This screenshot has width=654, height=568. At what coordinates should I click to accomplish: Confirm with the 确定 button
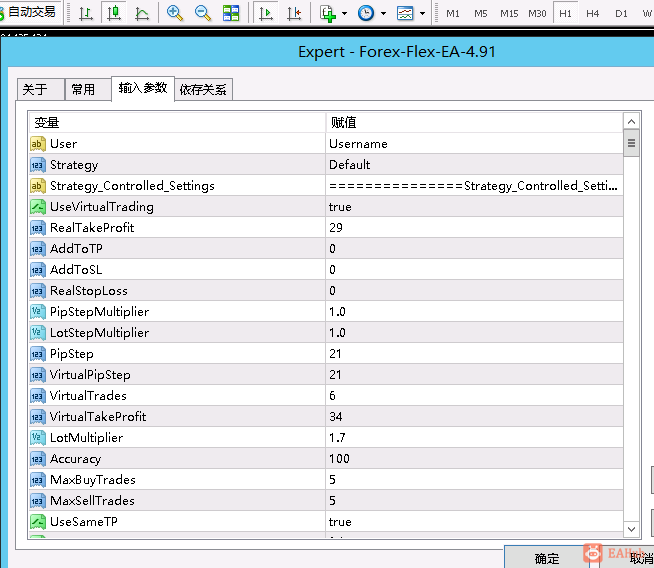click(547, 558)
